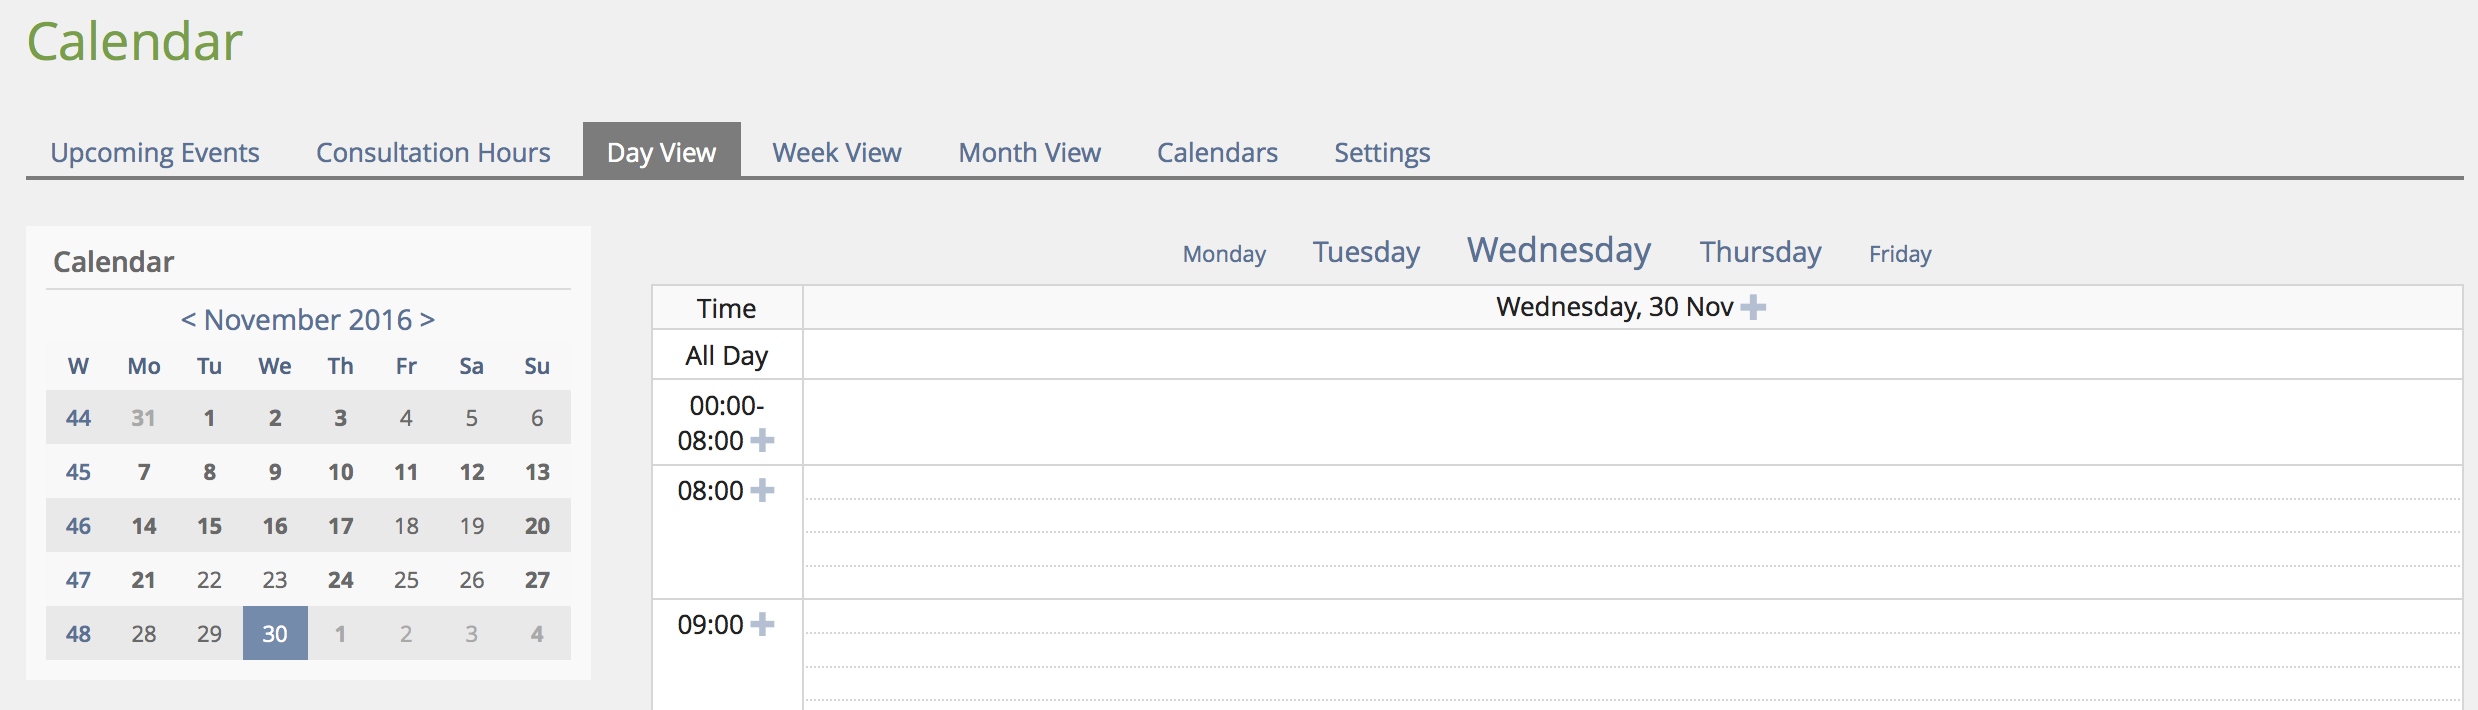
Task: Jump to Thursday in day navigation
Action: [x=1760, y=252]
